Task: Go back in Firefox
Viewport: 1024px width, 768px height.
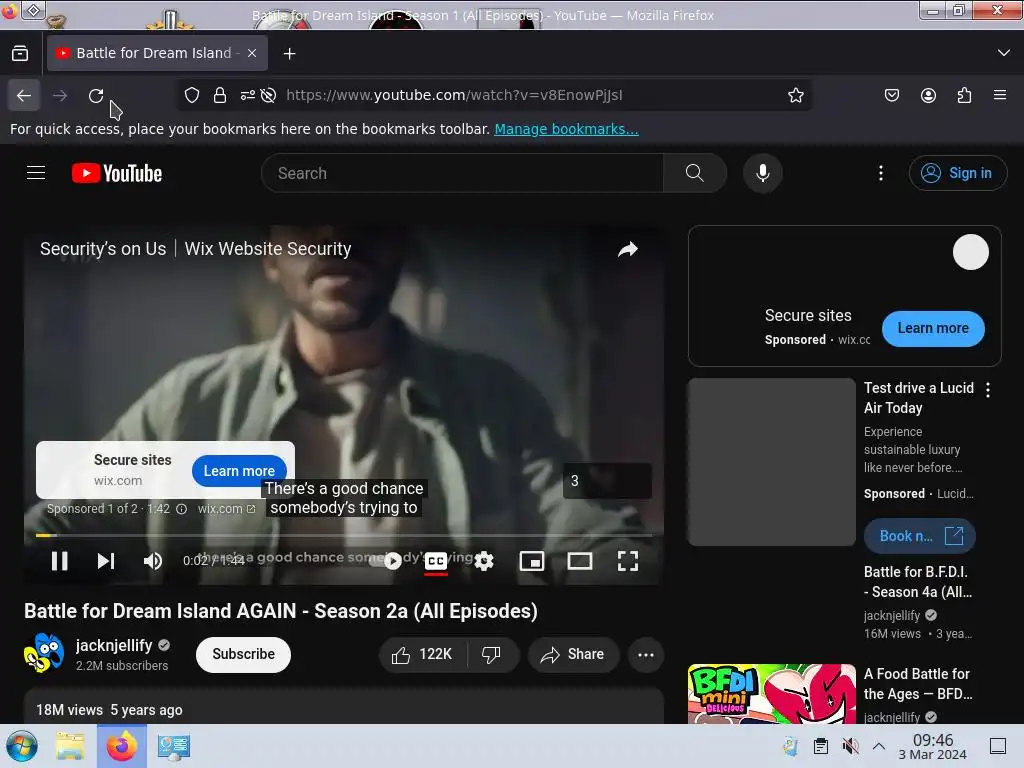Action: click(x=24, y=95)
